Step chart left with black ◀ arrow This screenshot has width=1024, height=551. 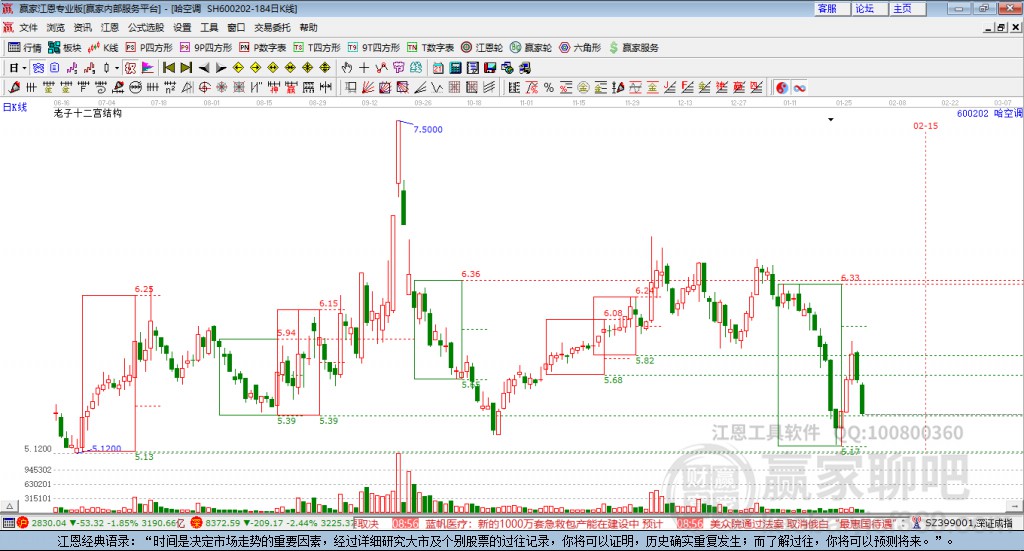click(204, 68)
